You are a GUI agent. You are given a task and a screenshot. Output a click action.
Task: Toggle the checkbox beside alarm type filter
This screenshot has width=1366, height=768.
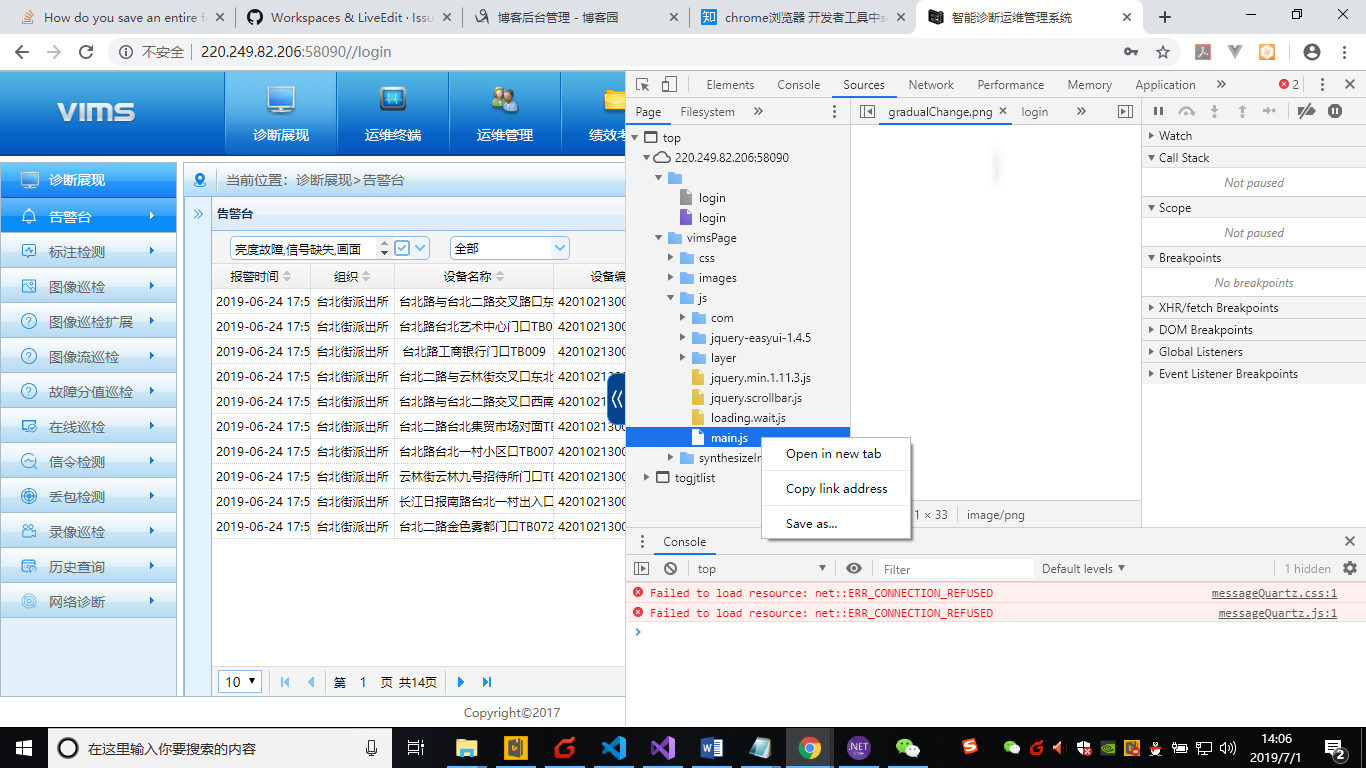[402, 248]
